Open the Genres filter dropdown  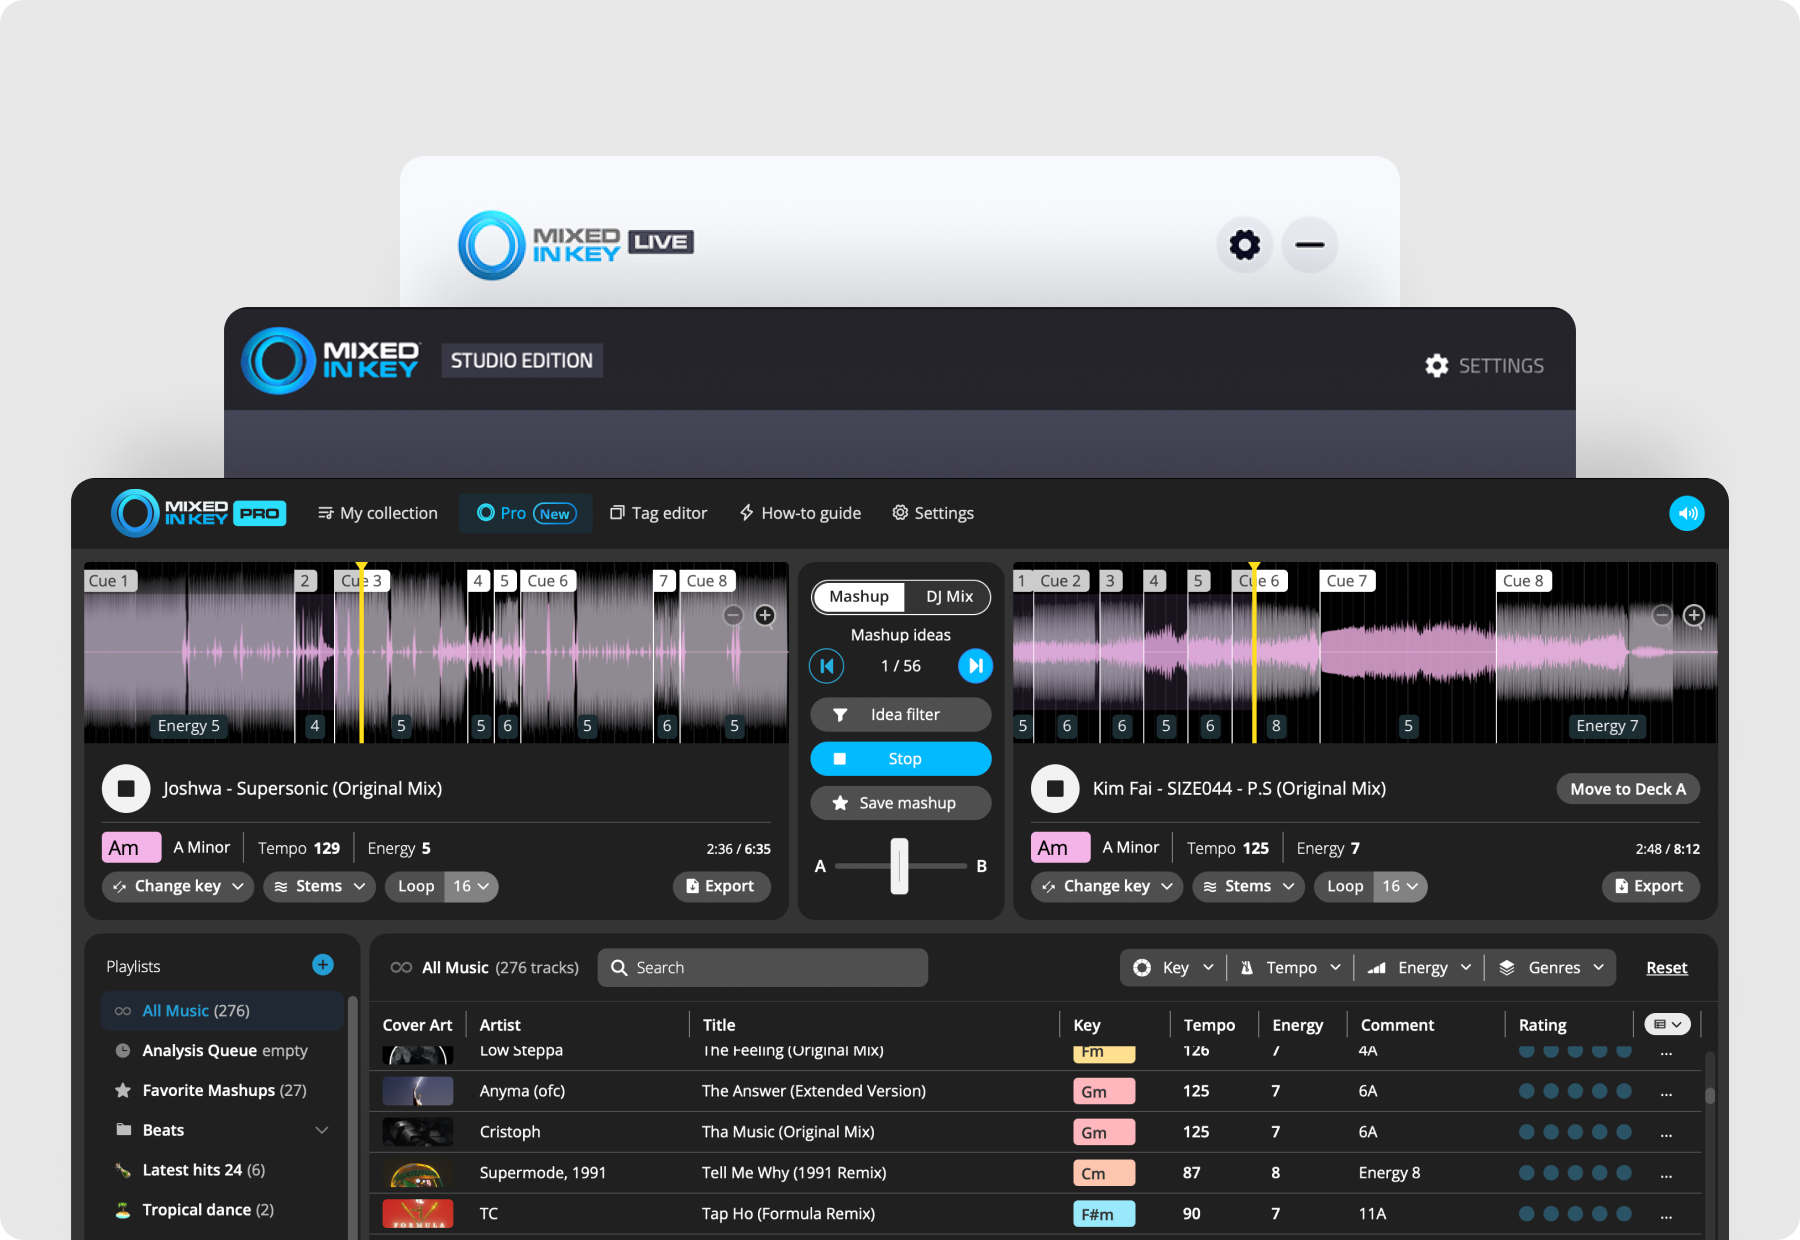1551,968
